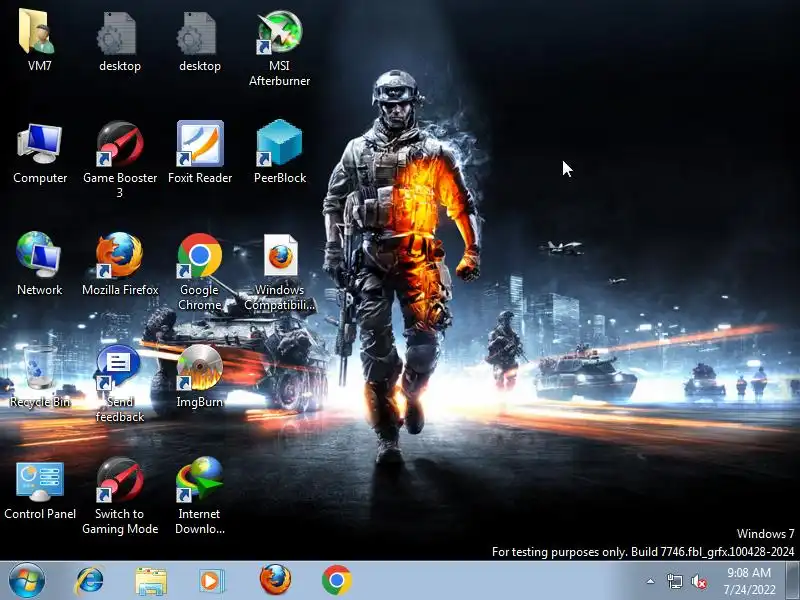
Task: Open the network tray icon
Action: point(674,581)
